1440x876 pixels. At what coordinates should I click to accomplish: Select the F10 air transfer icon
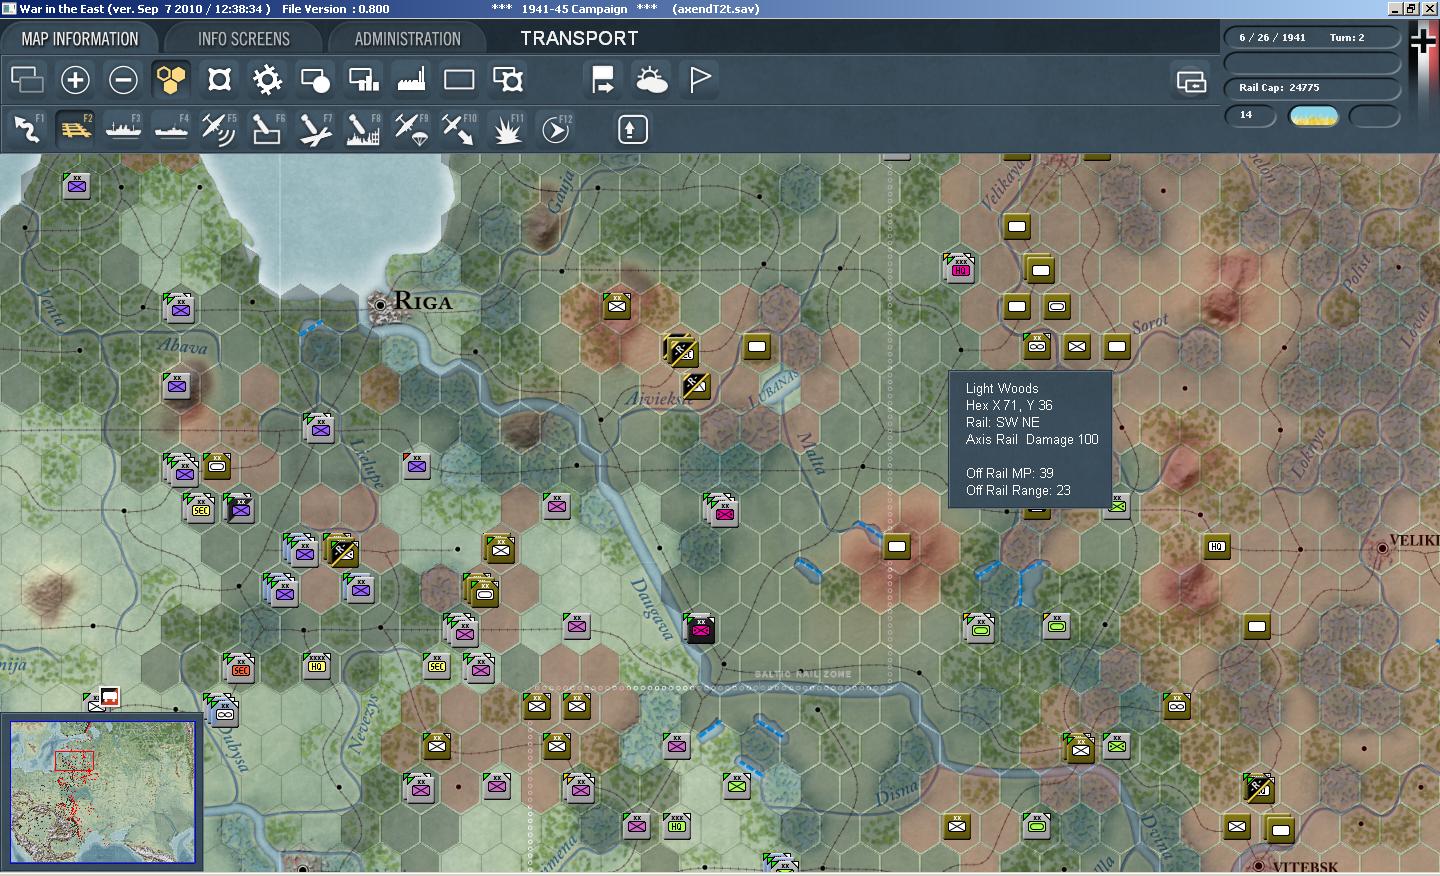(459, 129)
